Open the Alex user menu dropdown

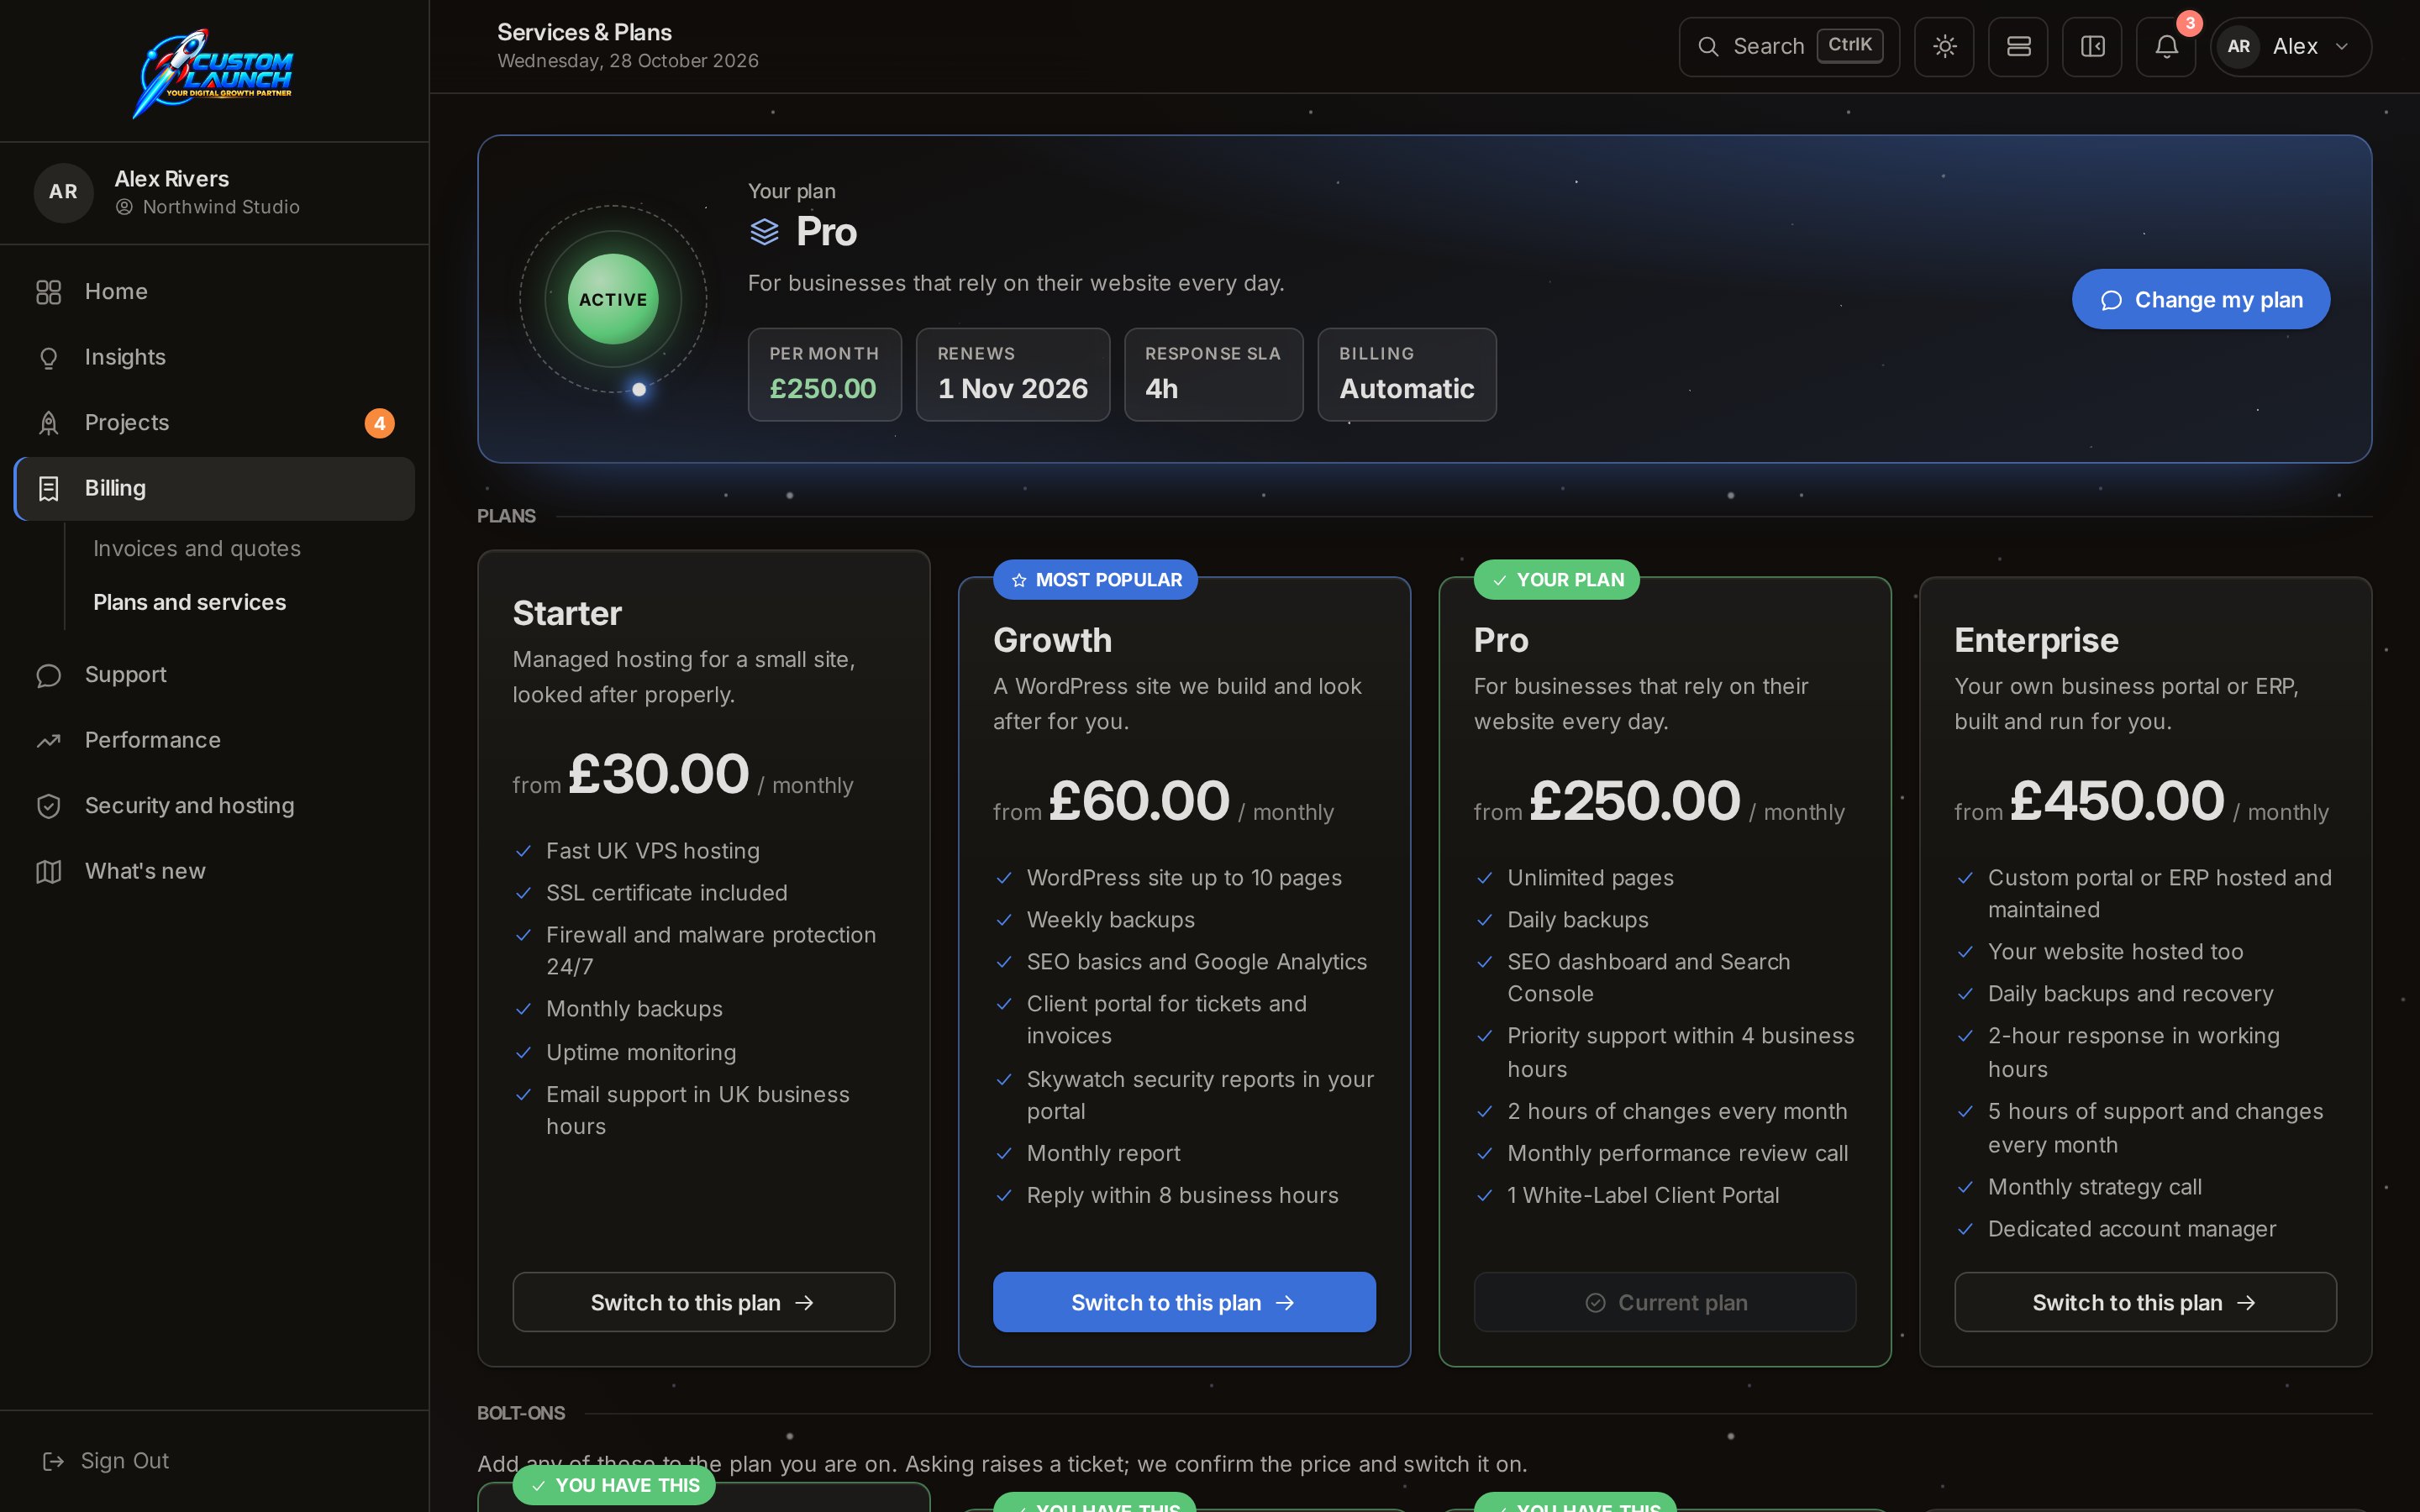pyautogui.click(x=2290, y=47)
